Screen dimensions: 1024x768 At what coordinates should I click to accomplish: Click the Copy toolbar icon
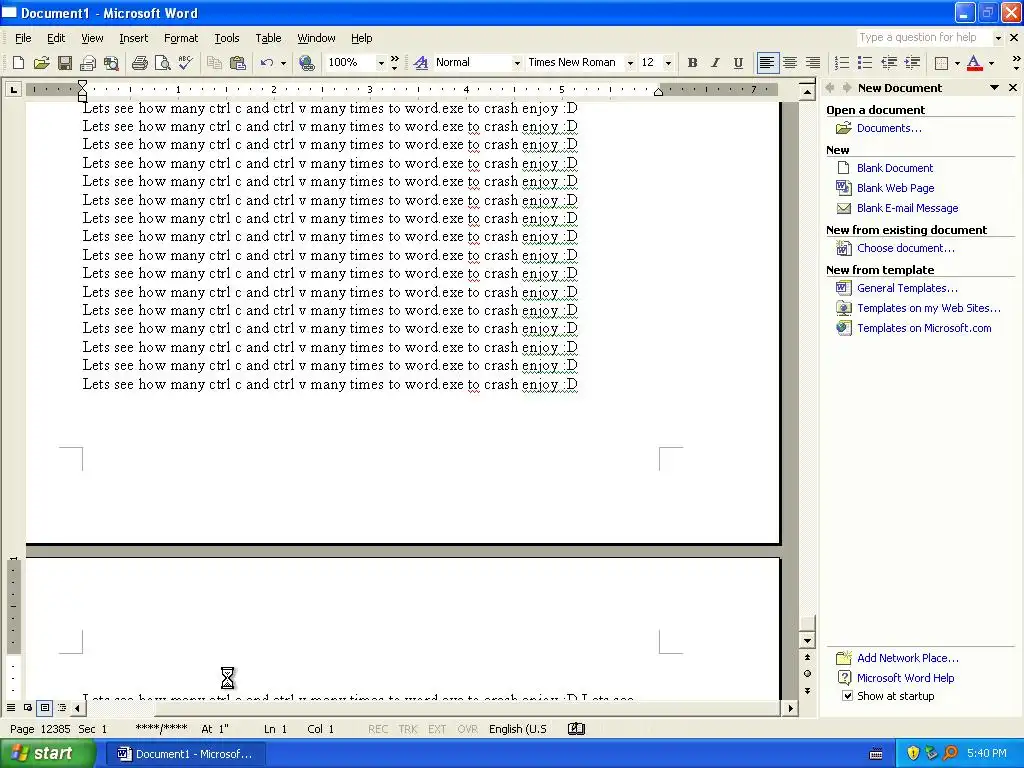click(214, 63)
